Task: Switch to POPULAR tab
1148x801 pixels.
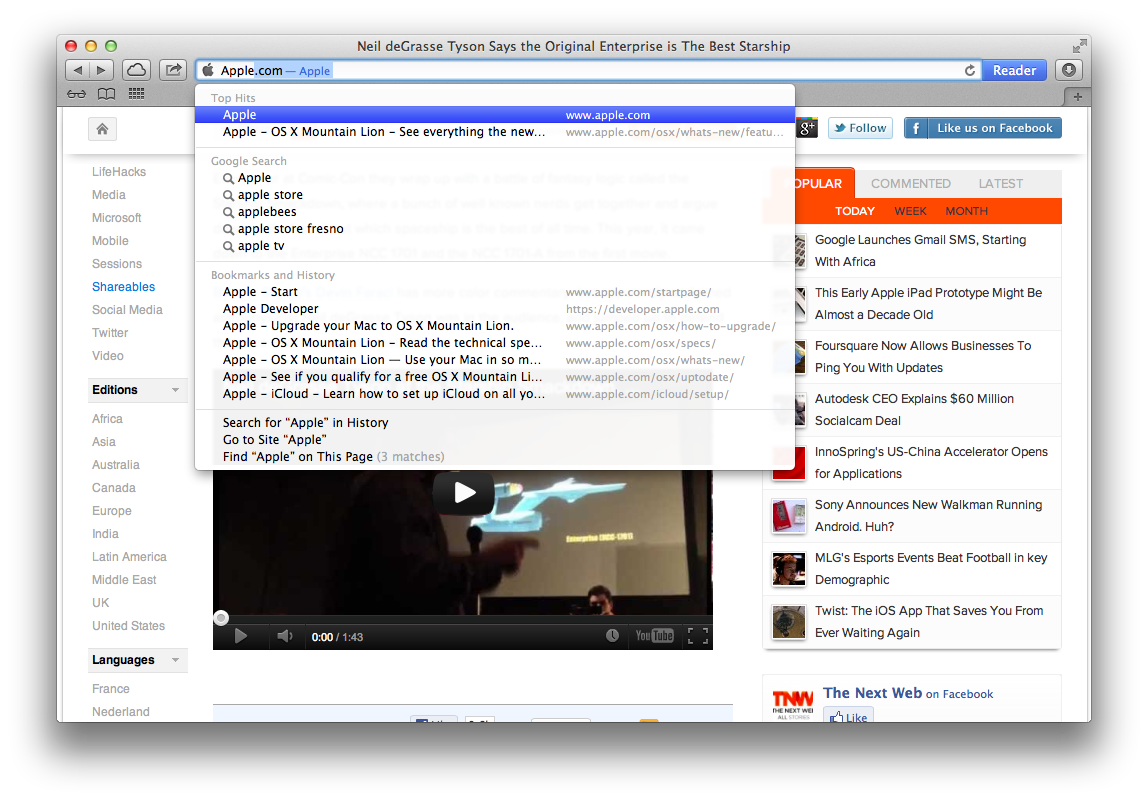Action: point(818,184)
